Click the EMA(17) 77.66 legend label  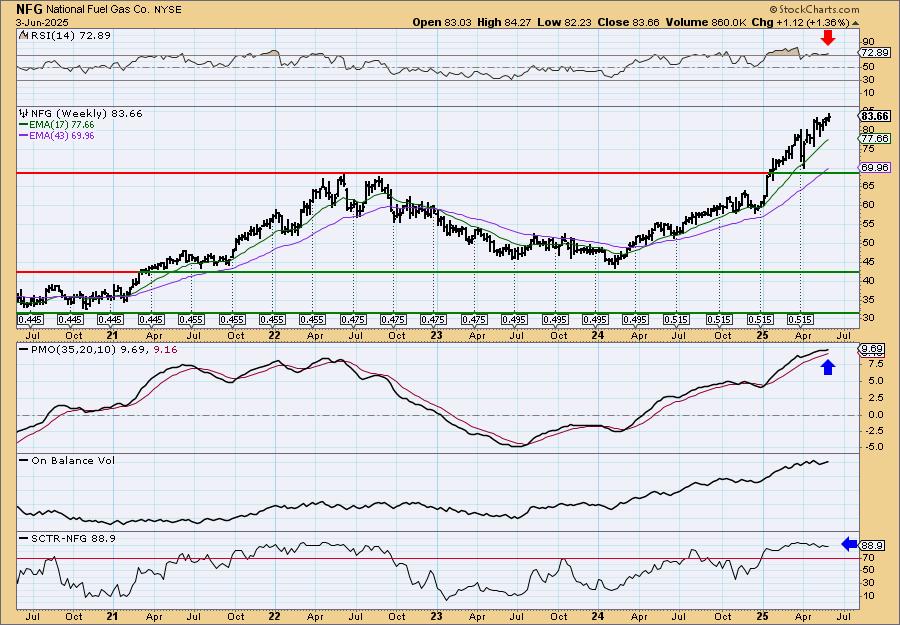(61, 125)
